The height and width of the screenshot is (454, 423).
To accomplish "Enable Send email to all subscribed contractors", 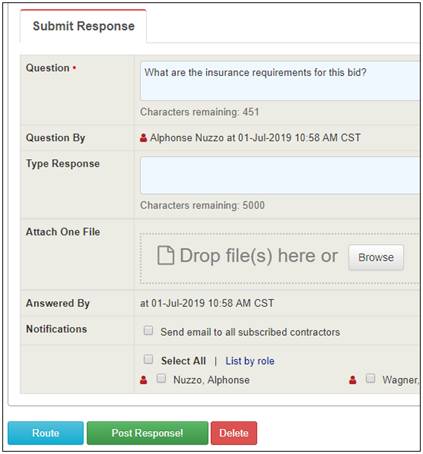I will pos(148,330).
